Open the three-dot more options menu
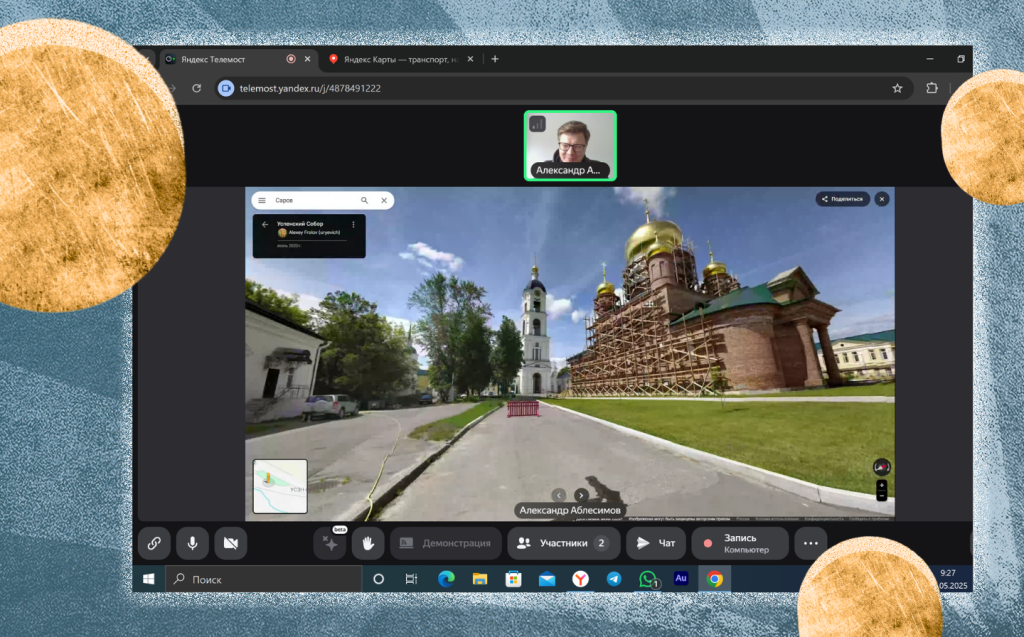The height and width of the screenshot is (637, 1024). pos(810,543)
